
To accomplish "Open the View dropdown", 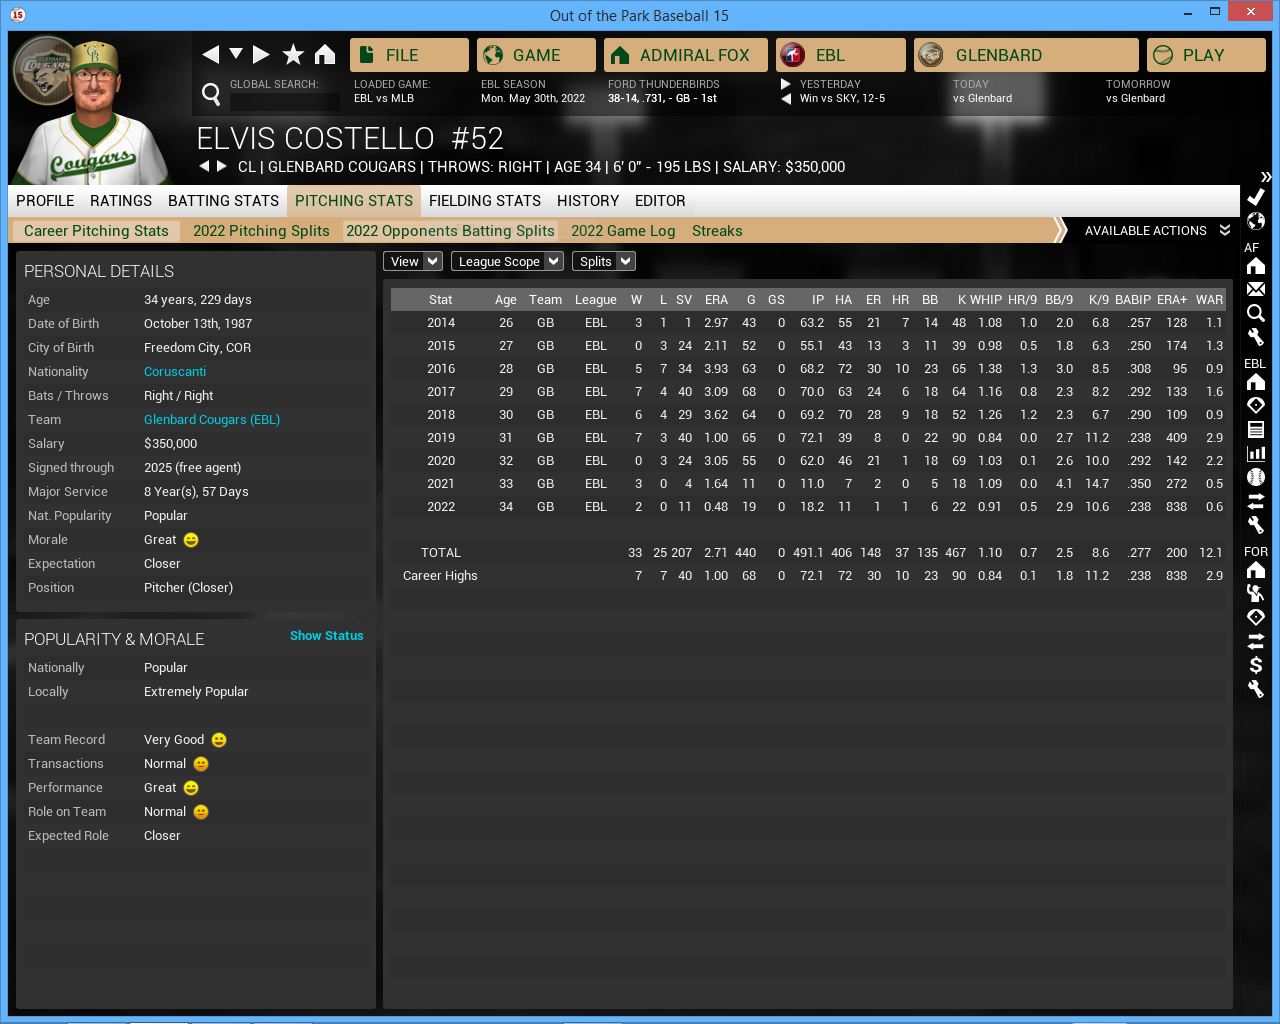I will [413, 261].
